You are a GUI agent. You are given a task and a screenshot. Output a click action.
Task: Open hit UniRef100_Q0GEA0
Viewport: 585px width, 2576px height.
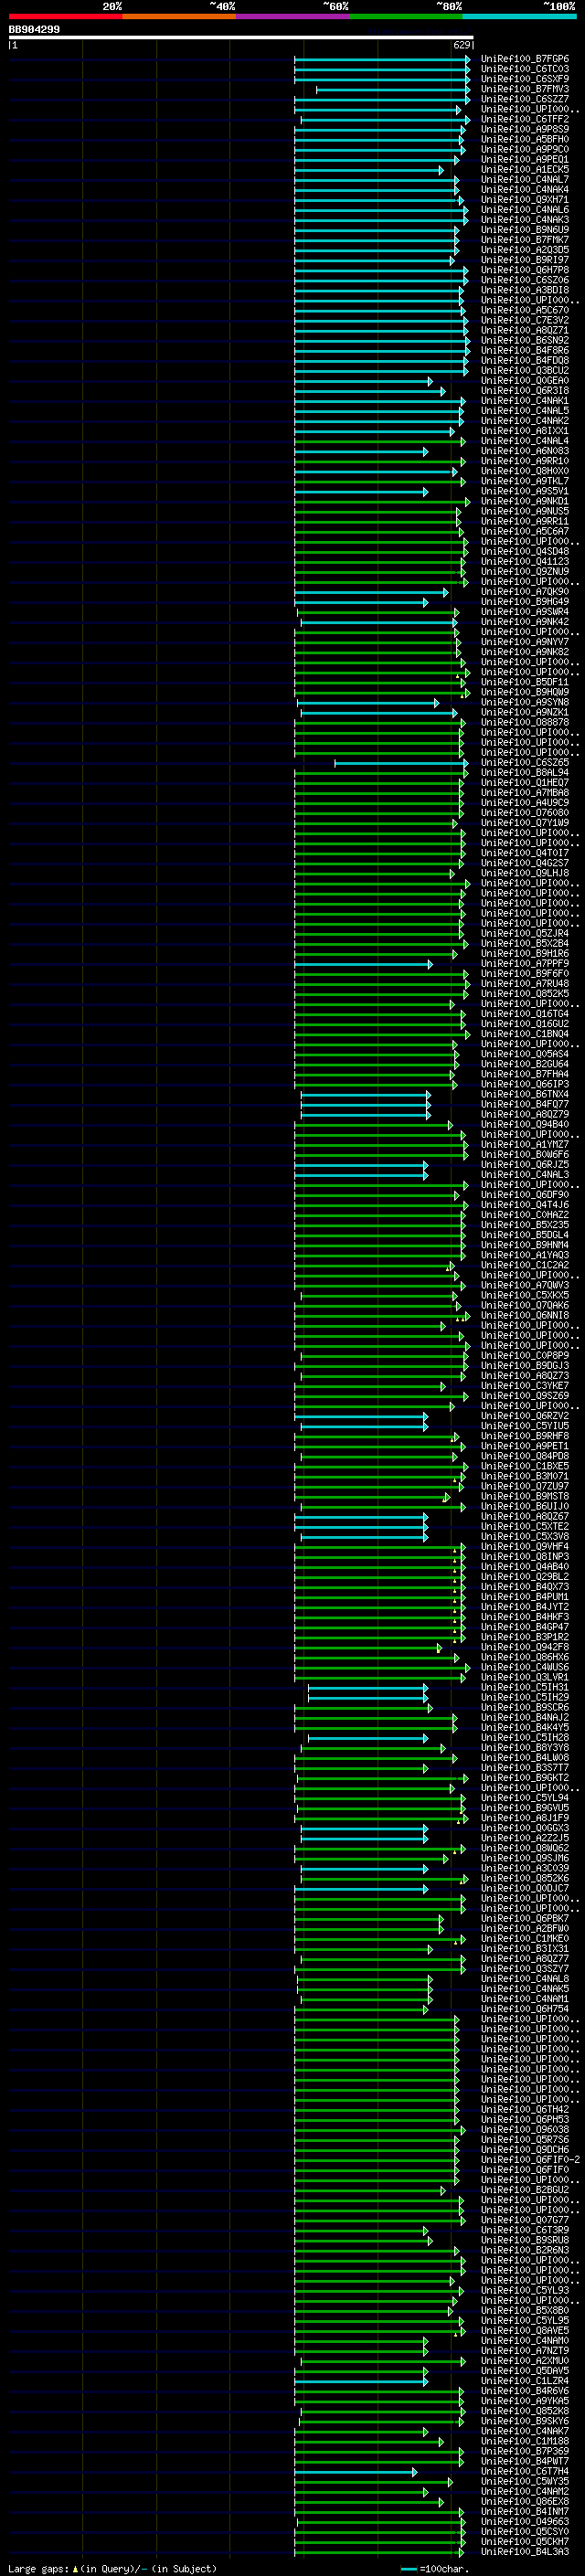click(525, 381)
